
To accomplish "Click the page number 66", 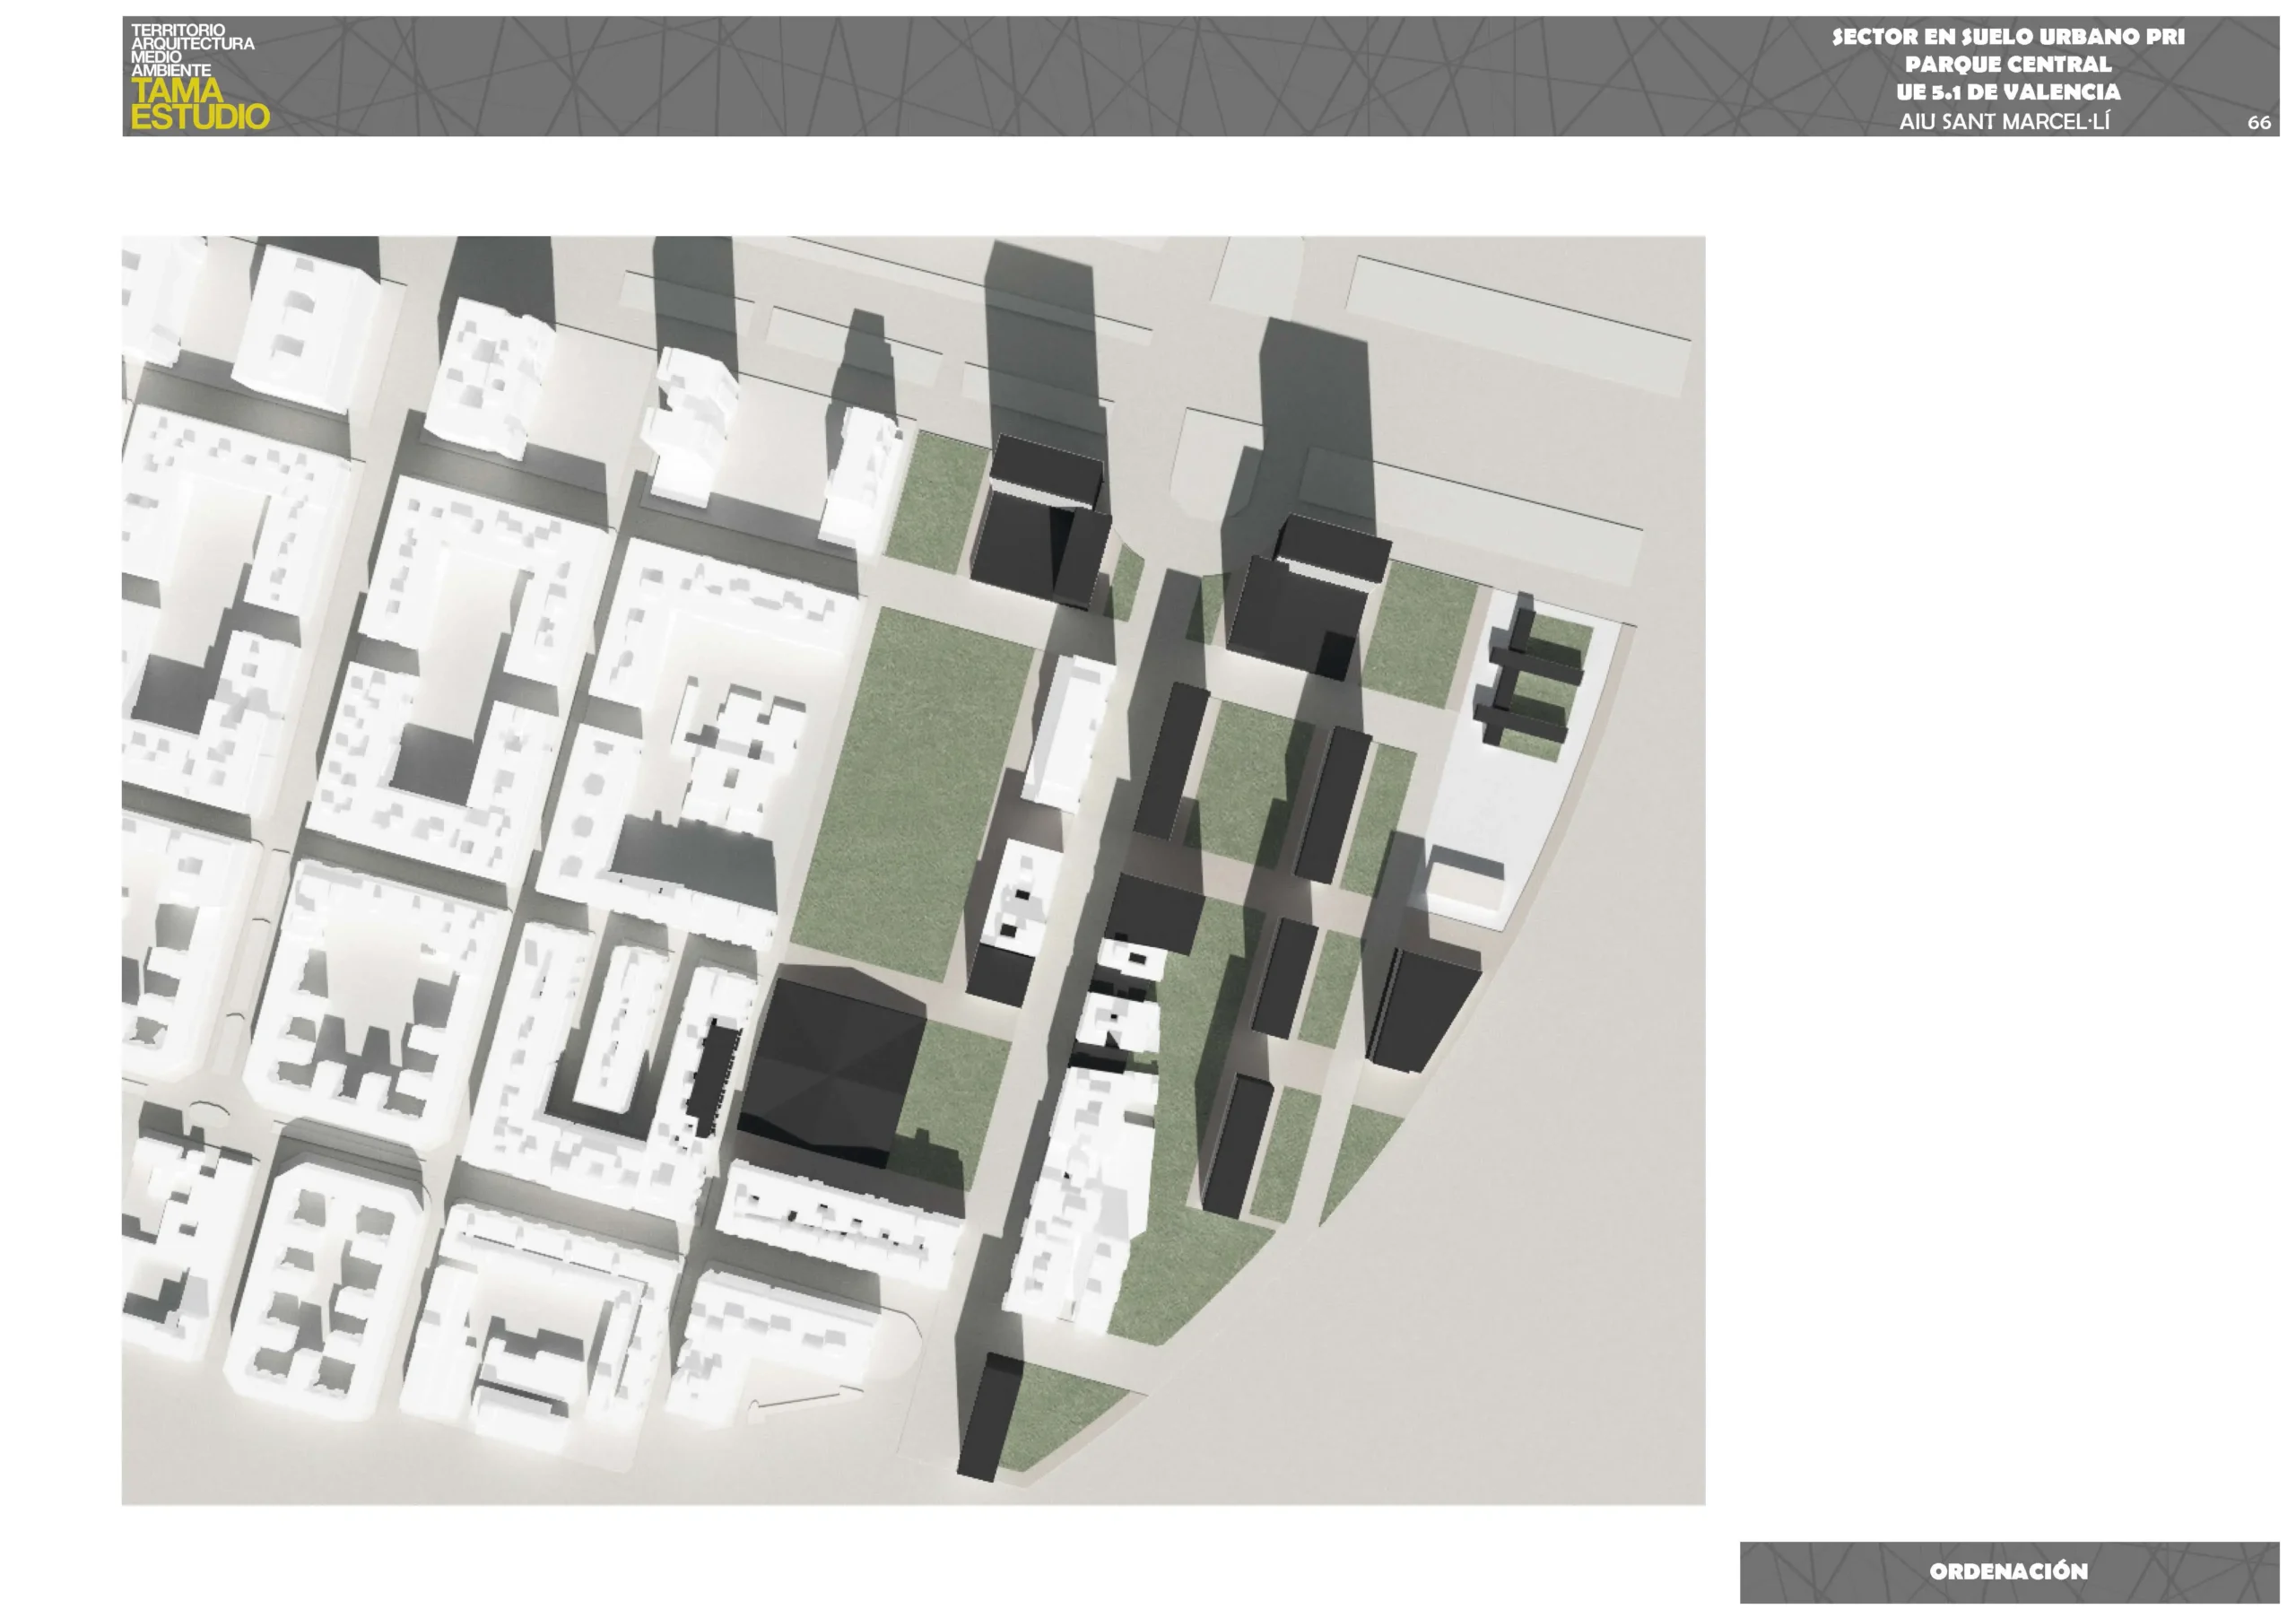I will coord(2258,123).
